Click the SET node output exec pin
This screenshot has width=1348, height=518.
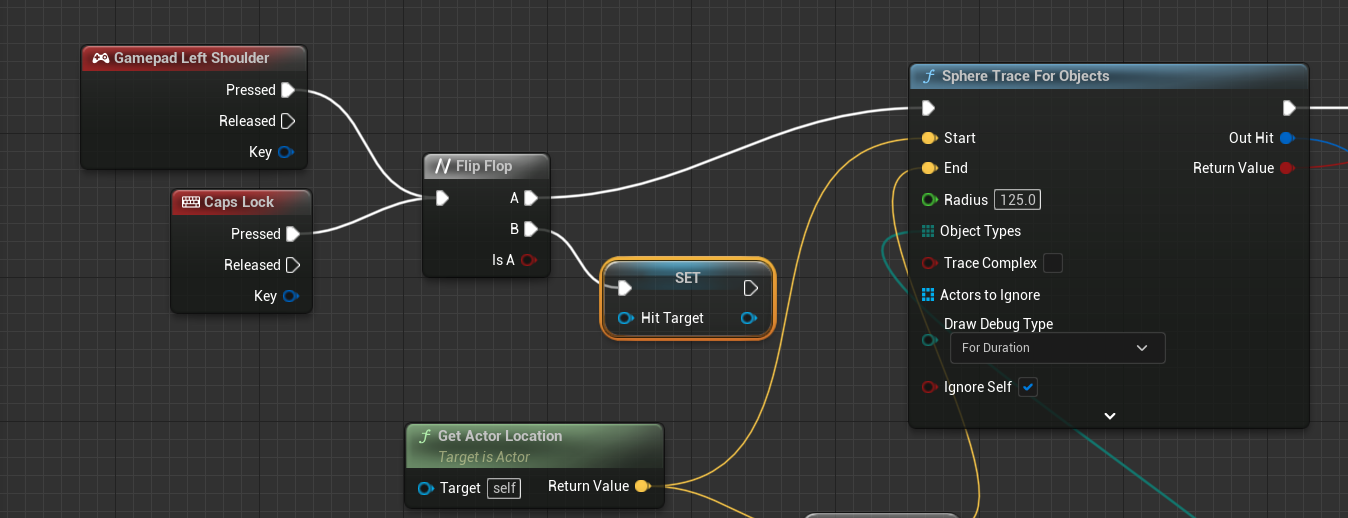click(751, 288)
